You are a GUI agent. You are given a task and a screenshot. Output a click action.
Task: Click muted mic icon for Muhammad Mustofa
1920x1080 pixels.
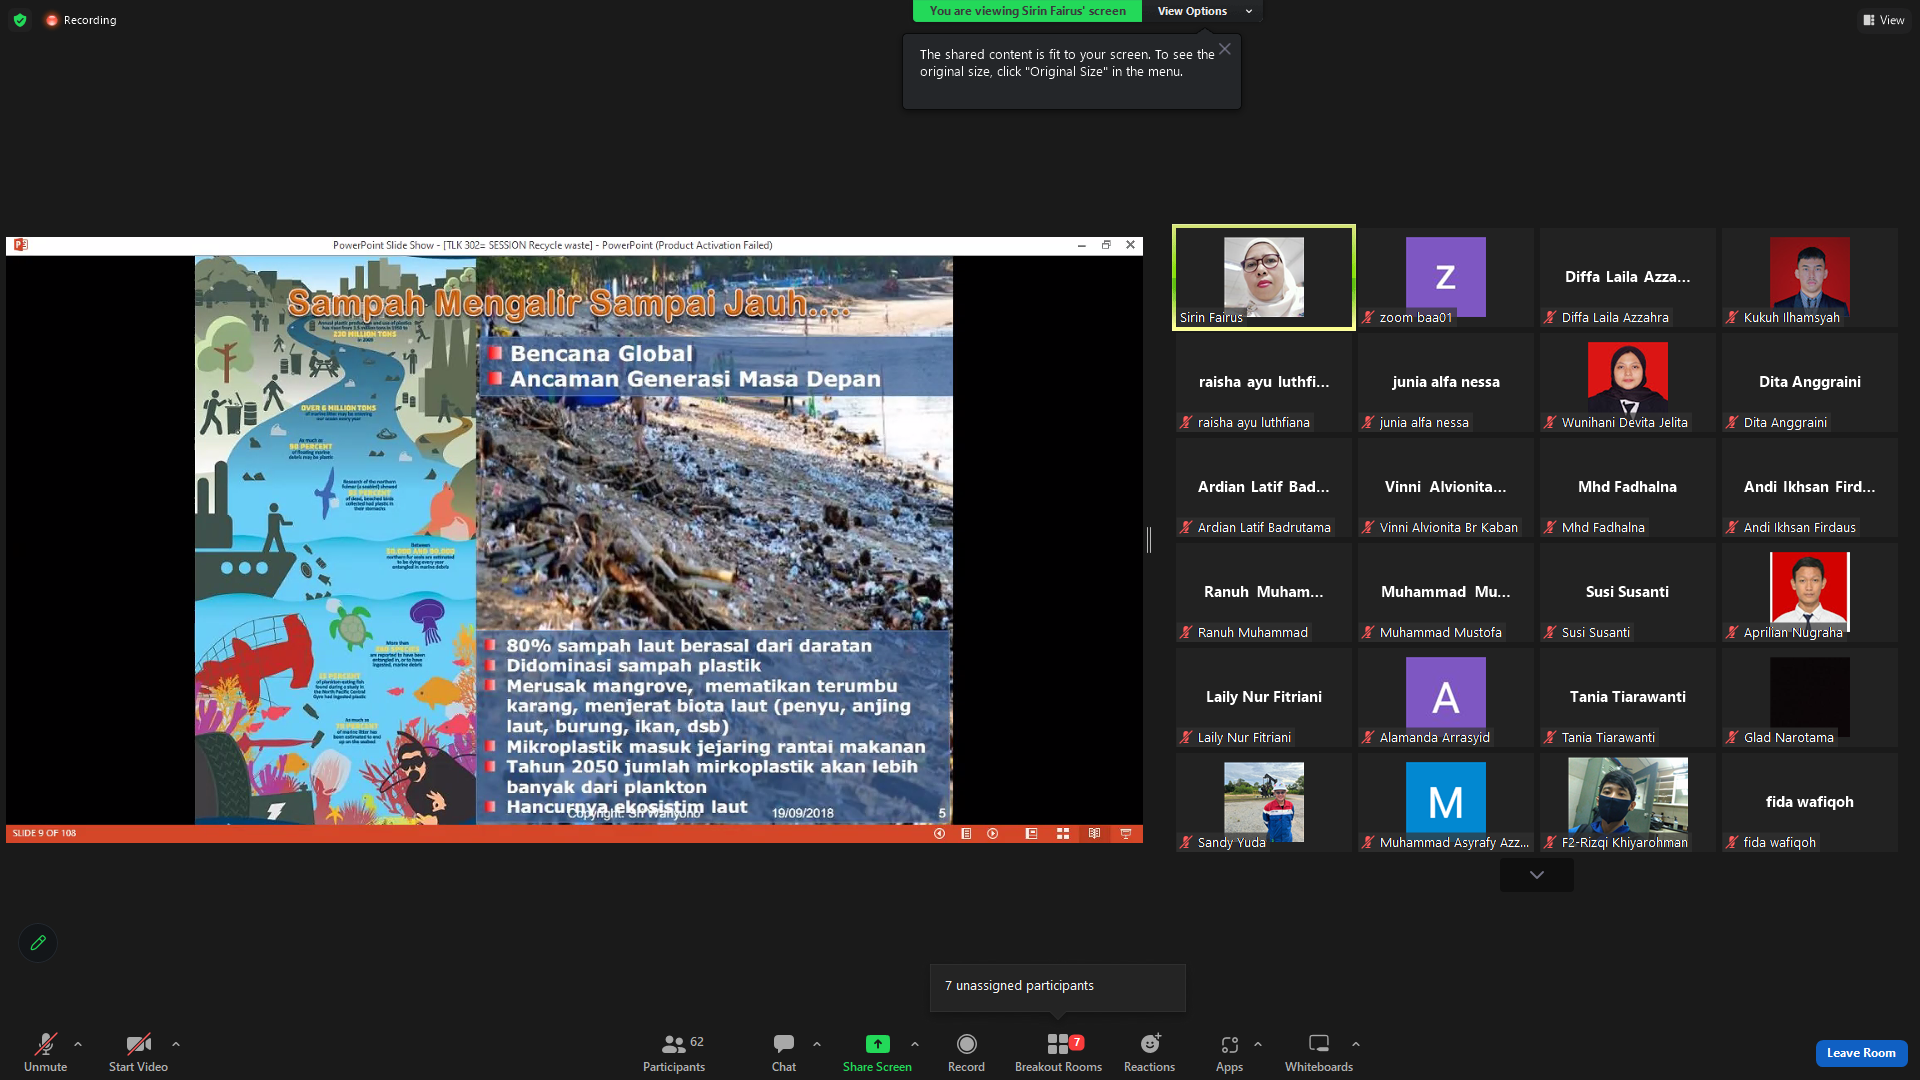(x=1368, y=633)
